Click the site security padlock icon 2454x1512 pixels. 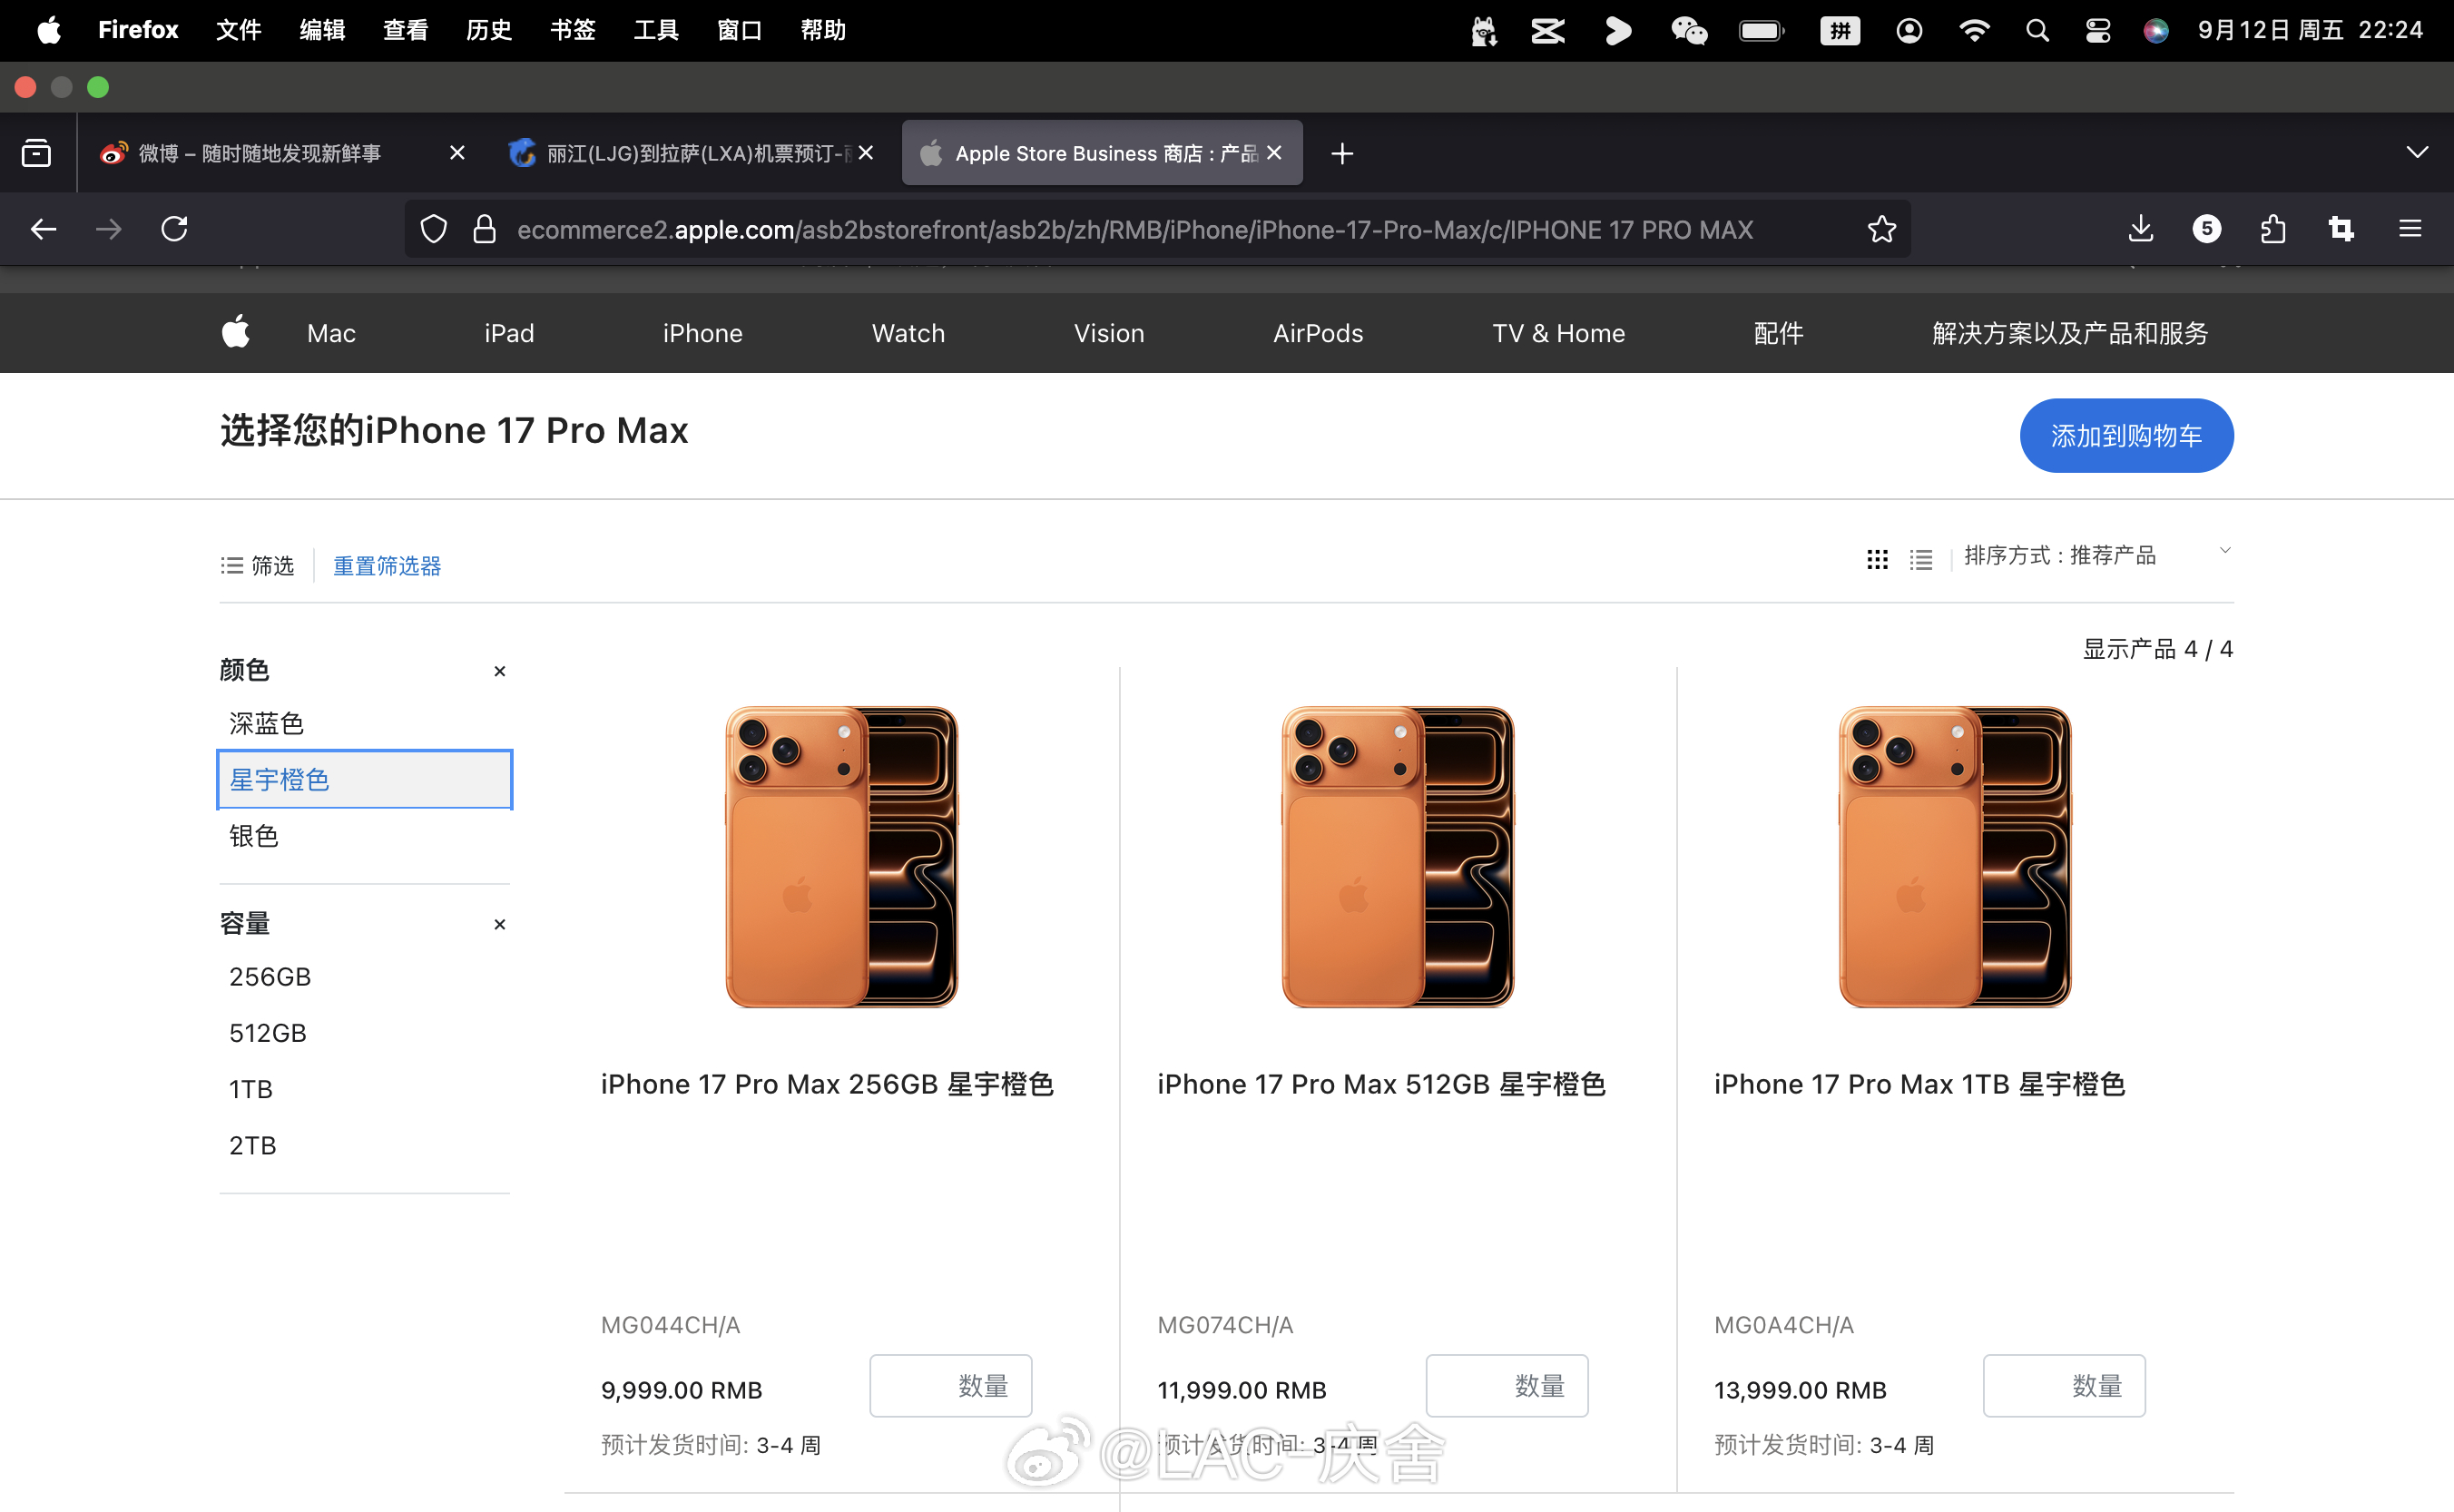(x=485, y=229)
